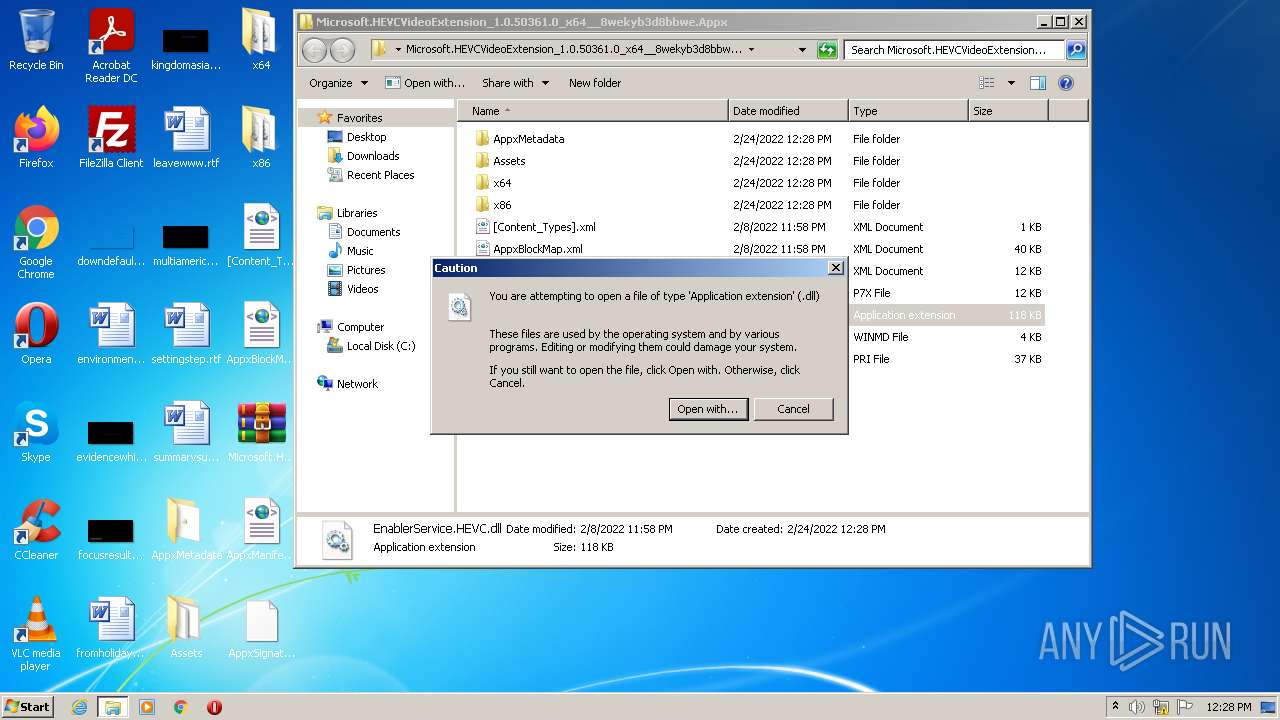1280x720 pixels.
Task: Open settingstep.rtf desktop file
Action: click(186, 334)
